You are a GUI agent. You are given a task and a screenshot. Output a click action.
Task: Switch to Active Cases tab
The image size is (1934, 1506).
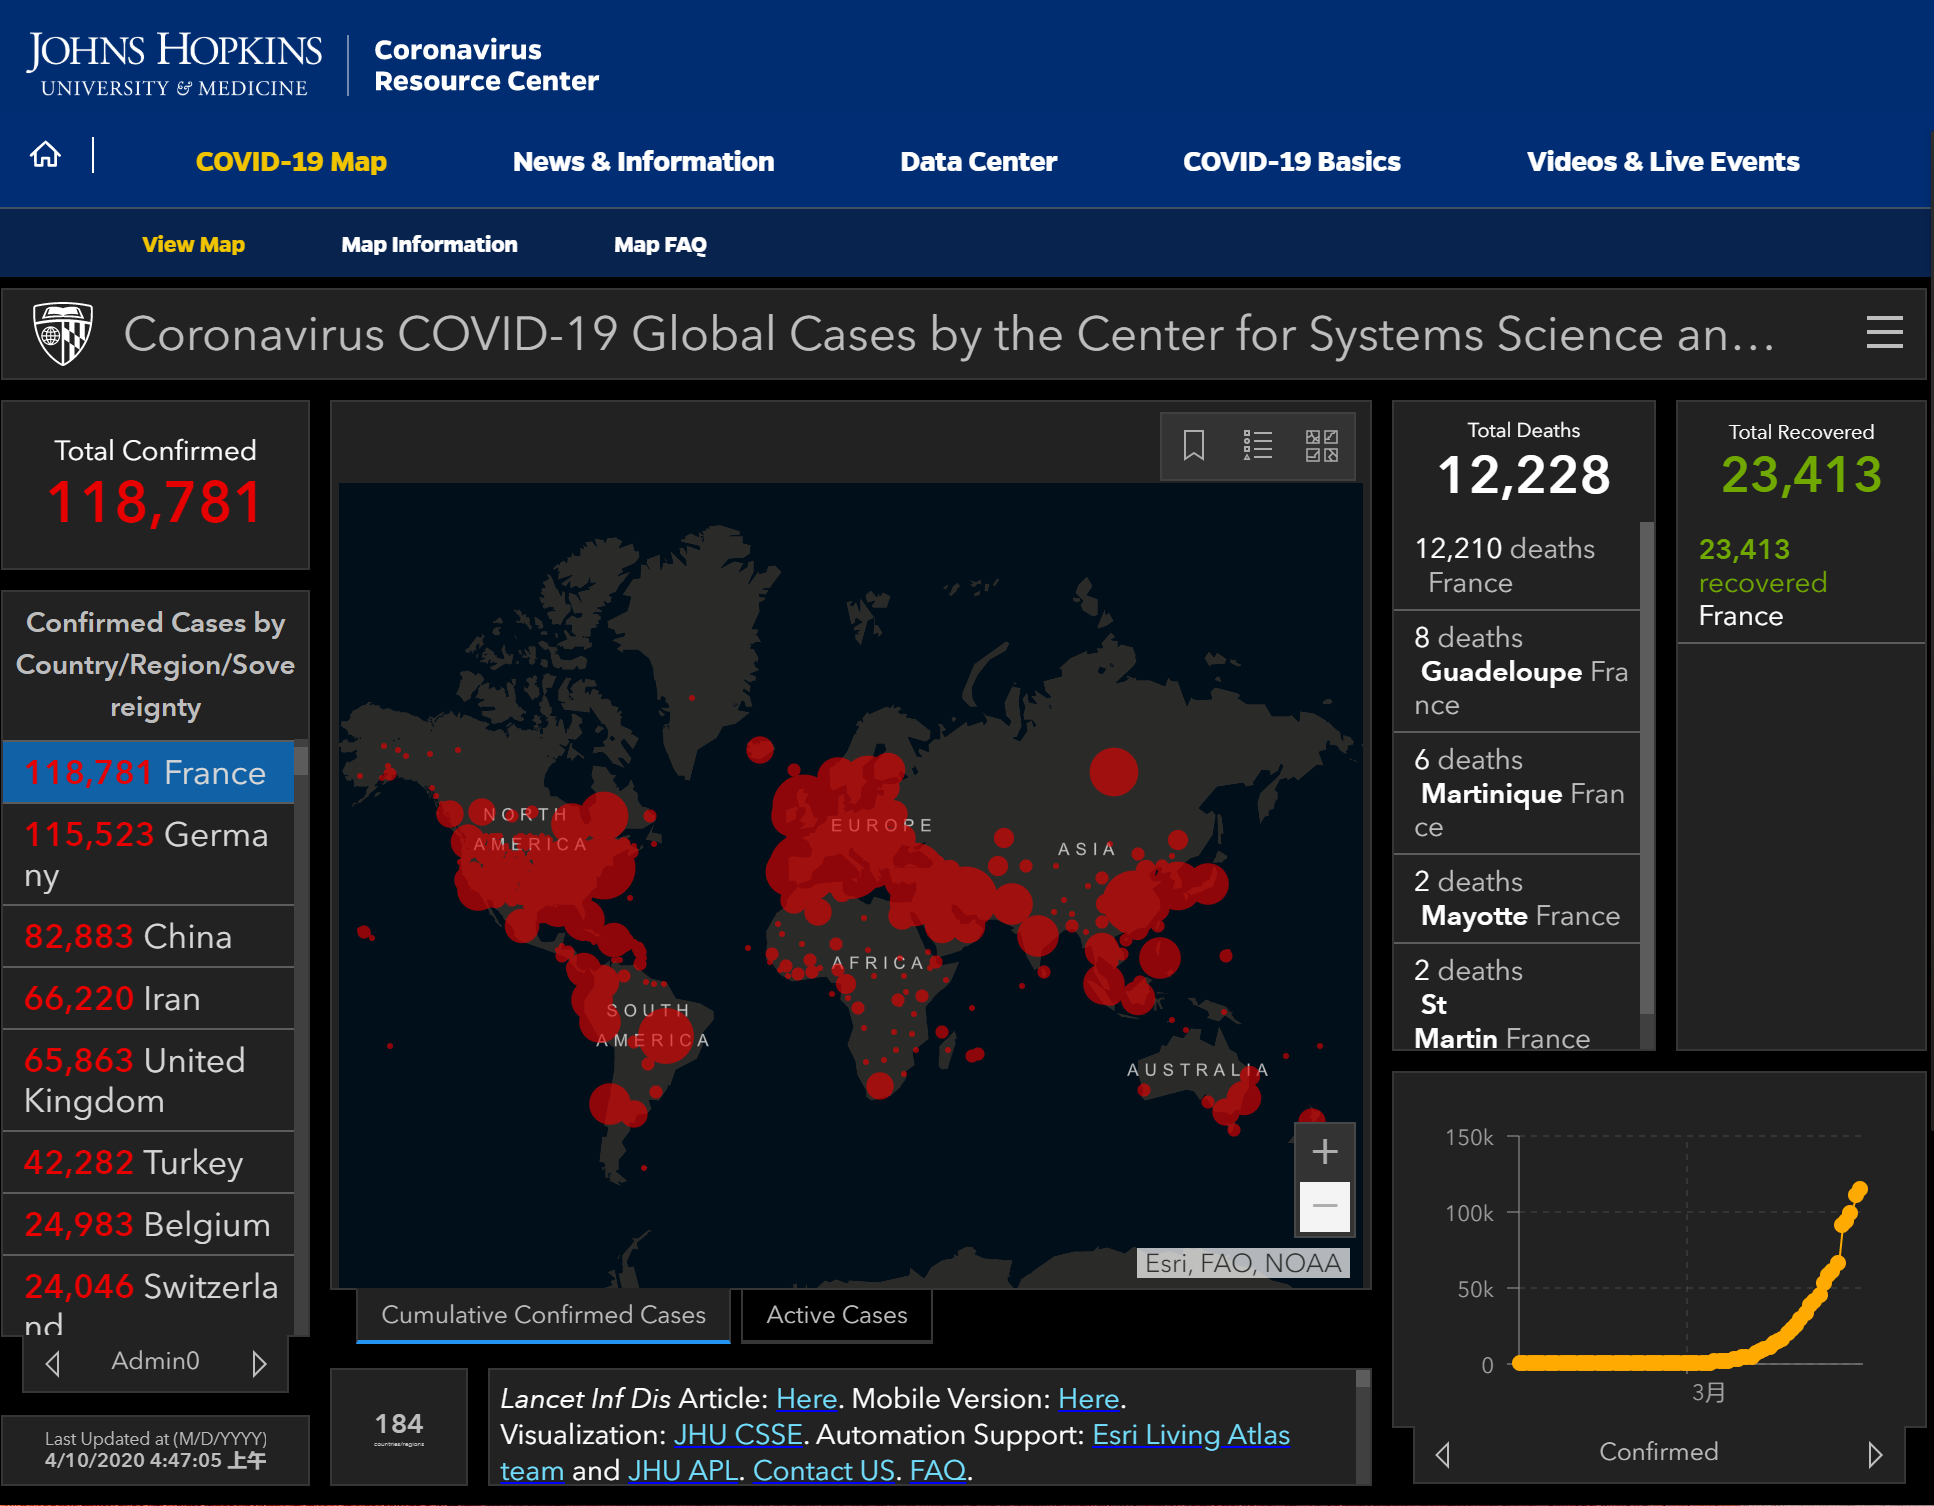click(836, 1315)
